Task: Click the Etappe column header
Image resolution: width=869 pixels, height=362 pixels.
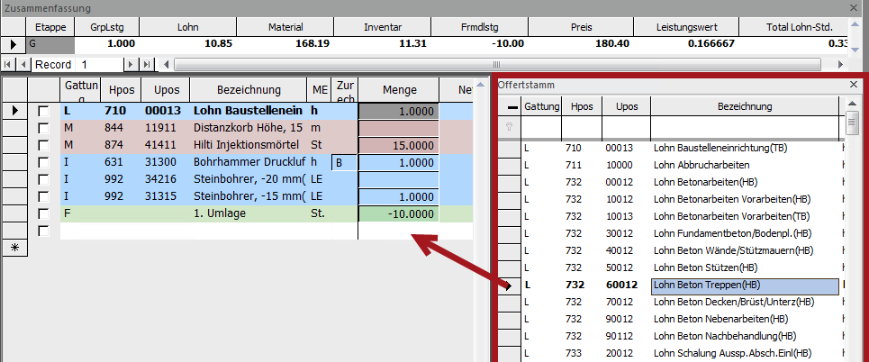Action: pos(50,27)
